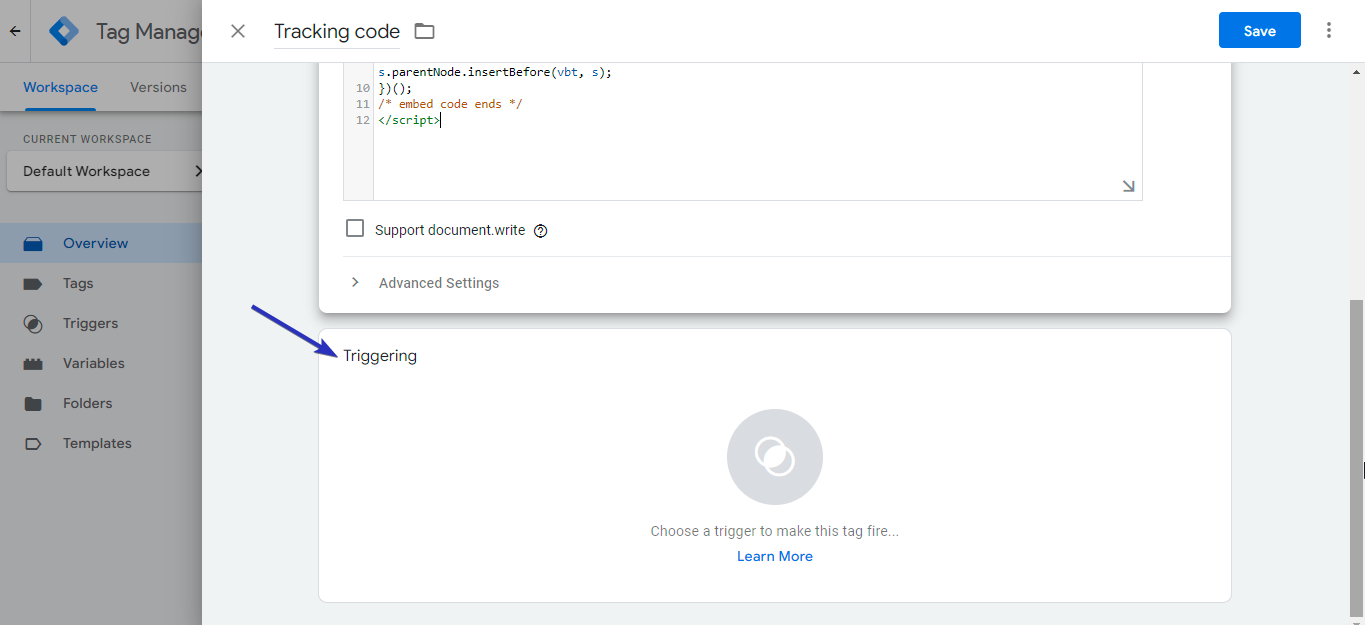Open help for Support document.write
Screen dimensions: 1365x625
click(541, 231)
